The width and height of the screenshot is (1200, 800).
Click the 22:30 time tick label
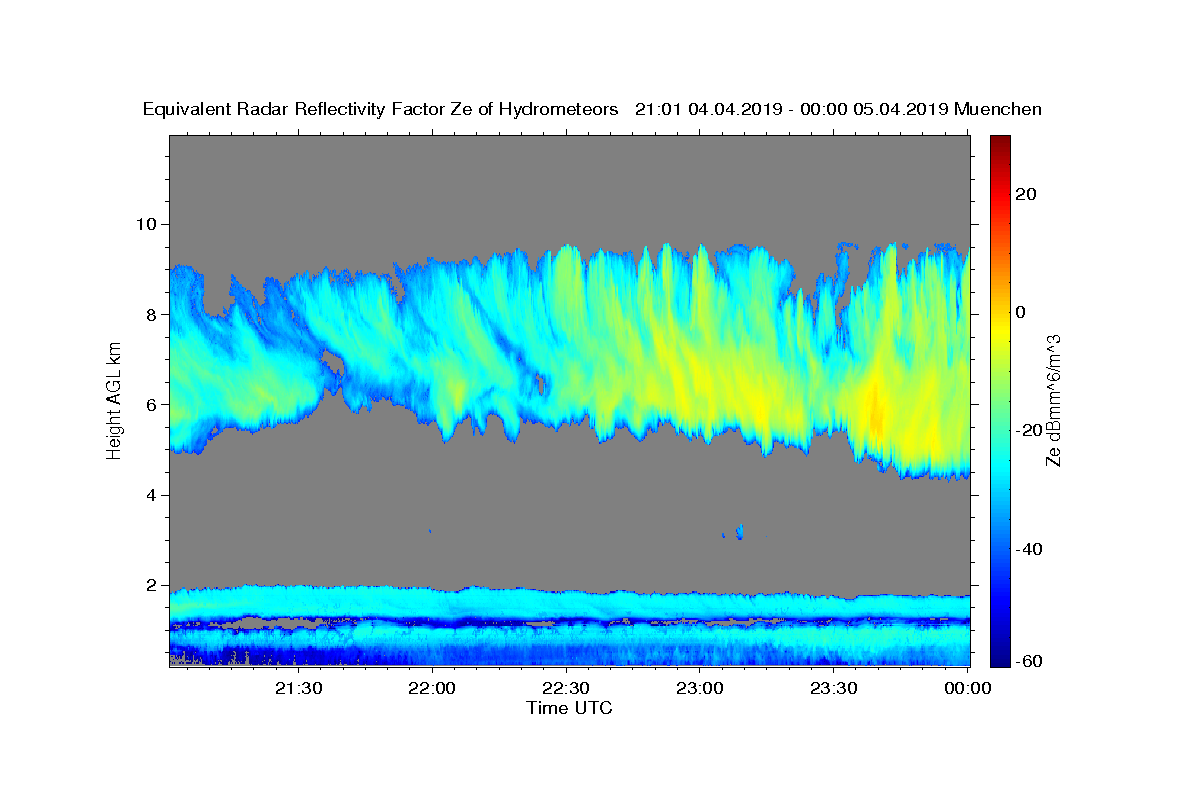point(566,688)
